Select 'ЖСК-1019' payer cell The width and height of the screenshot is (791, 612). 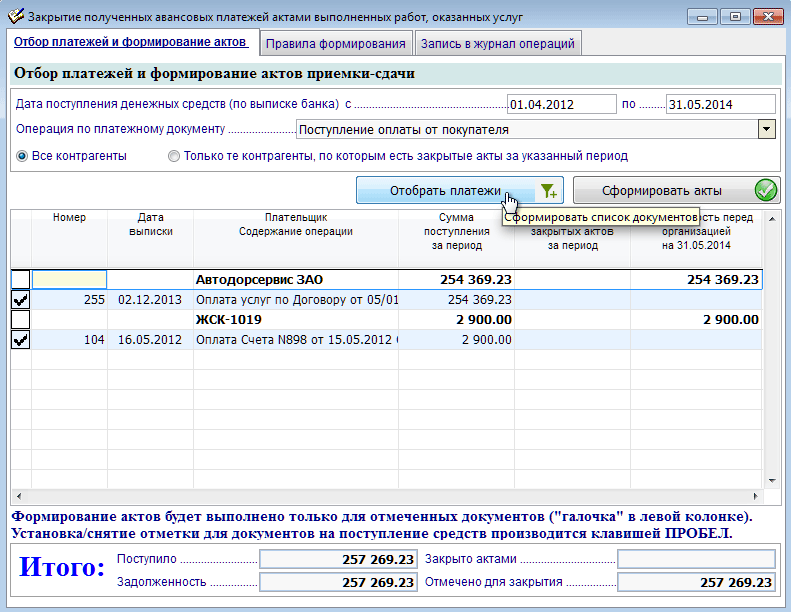click(296, 320)
